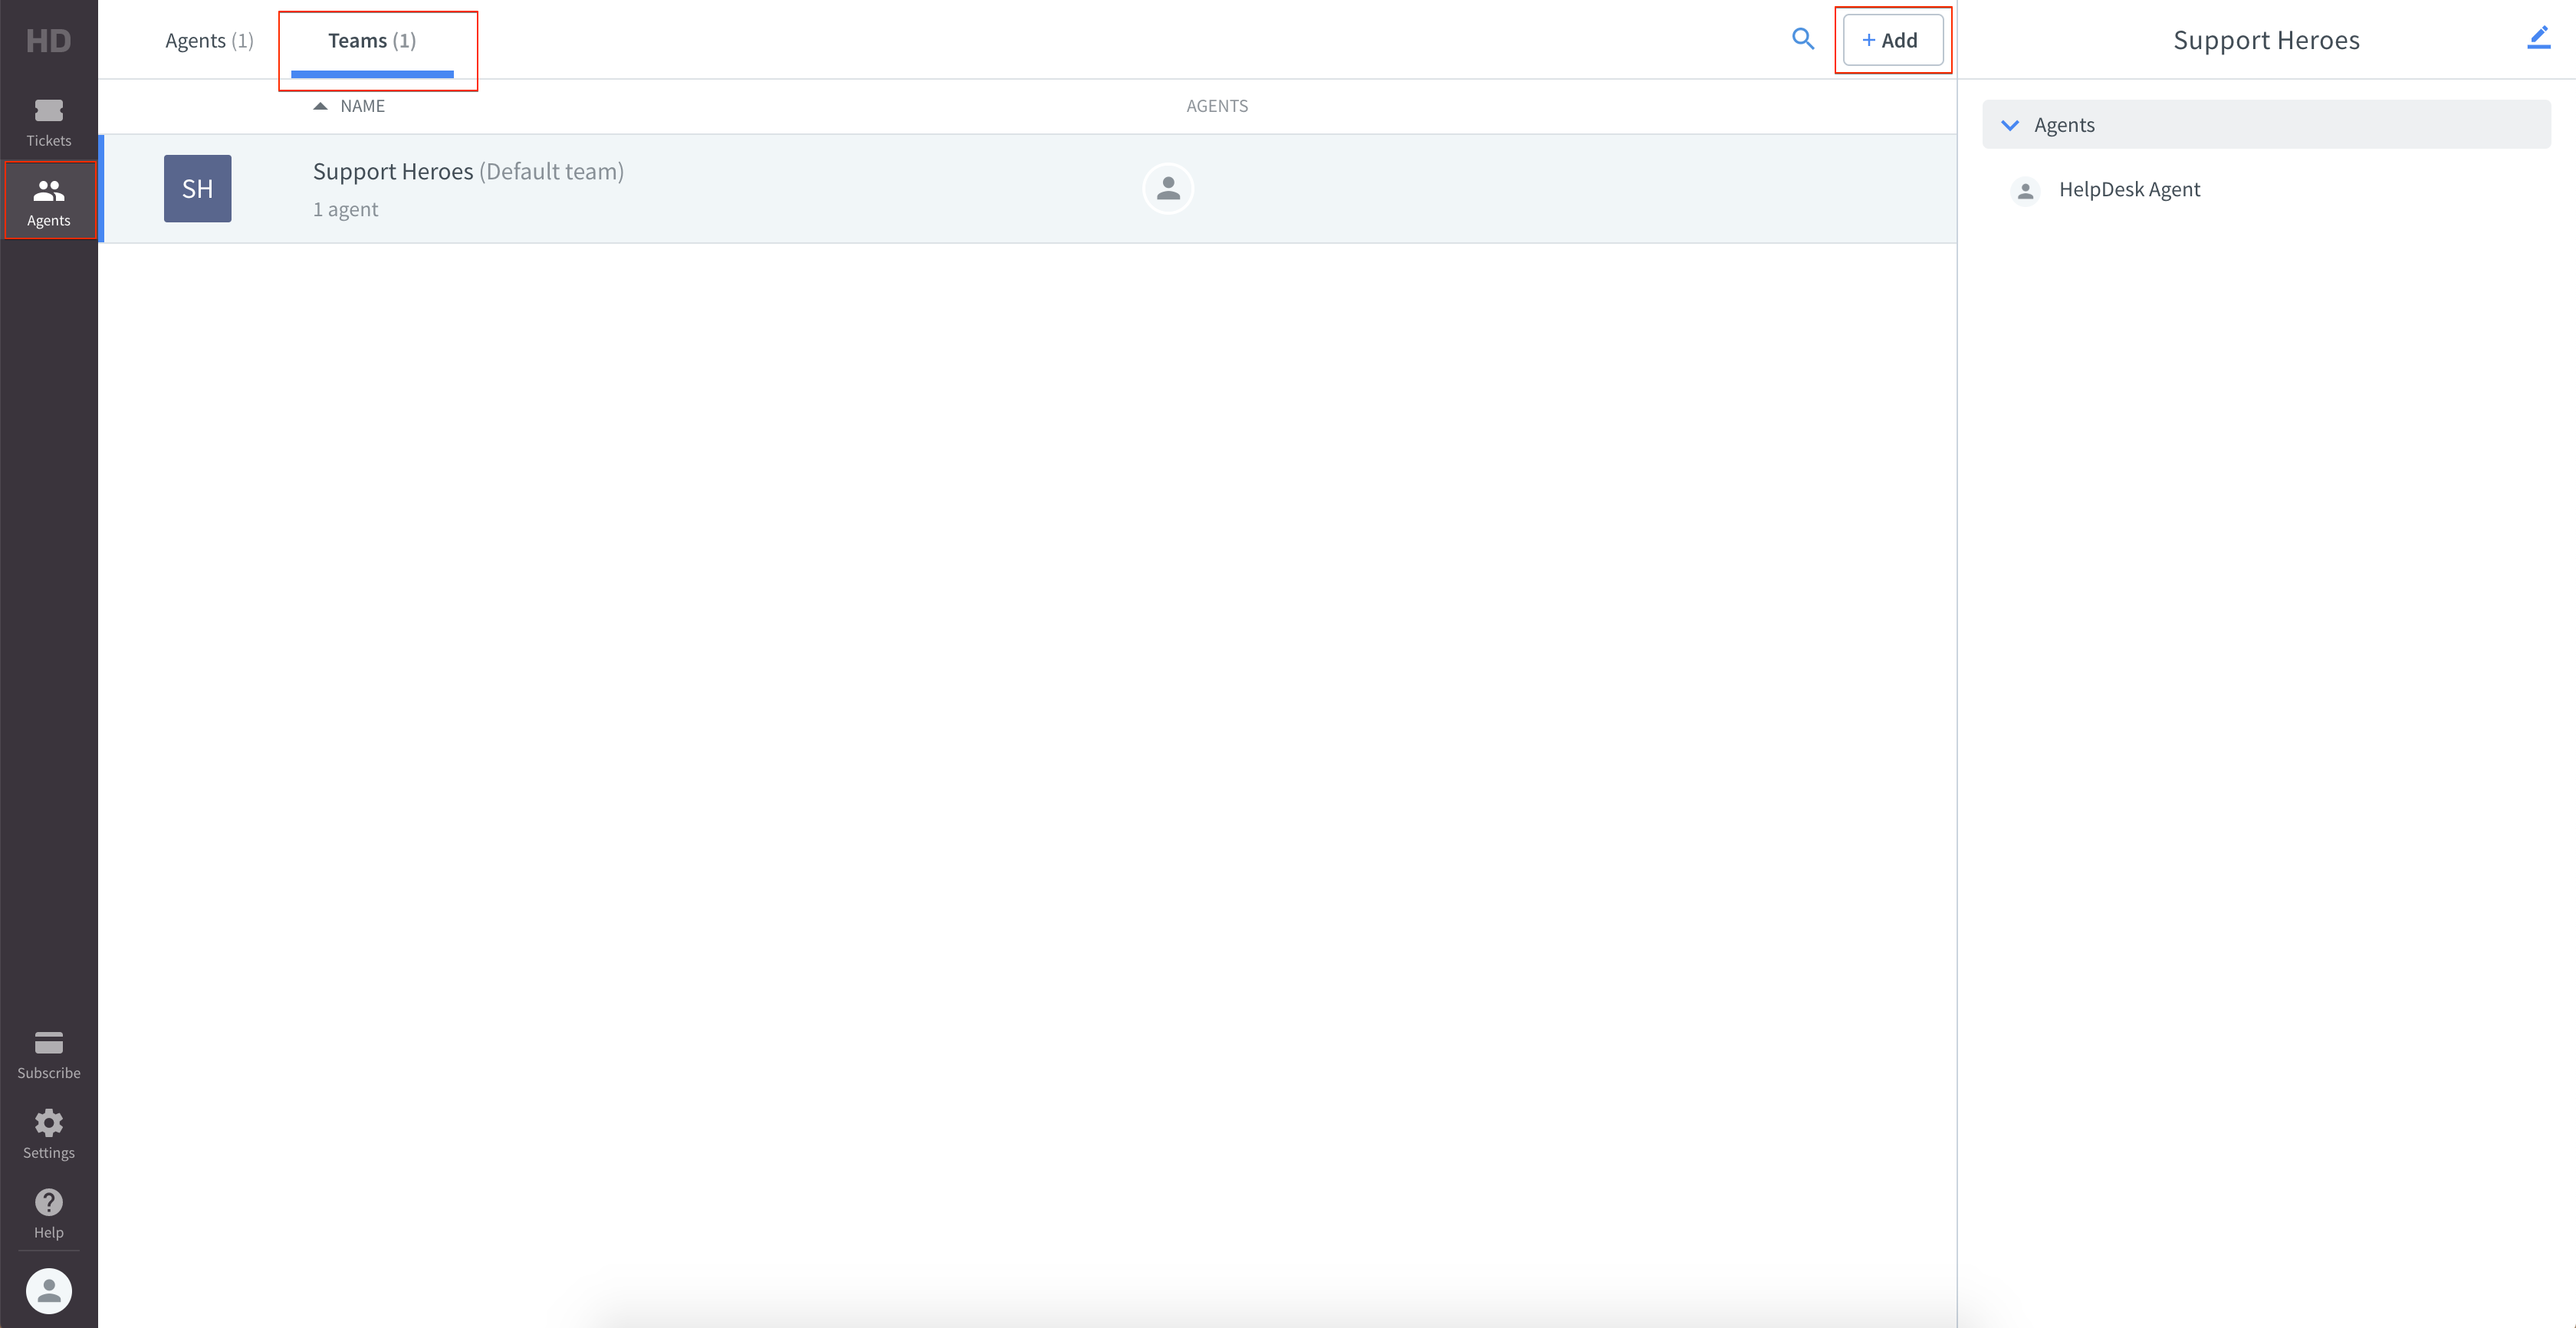2576x1328 pixels.
Task: Edit the Support Heroes team using the pencil icon
Action: [2540, 37]
